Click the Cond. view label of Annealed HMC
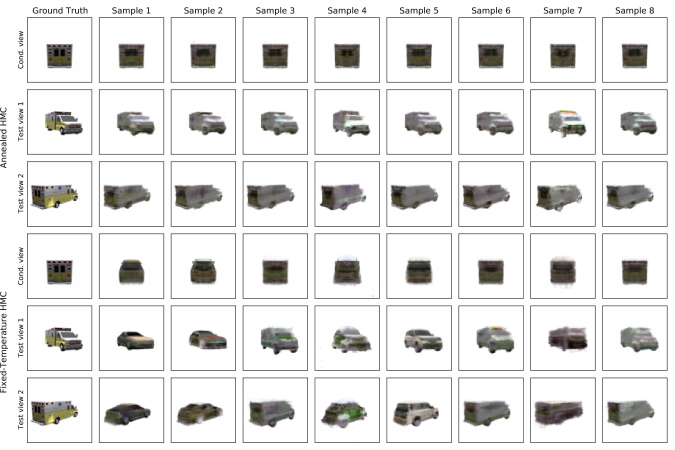The image size is (675, 450). (21, 50)
